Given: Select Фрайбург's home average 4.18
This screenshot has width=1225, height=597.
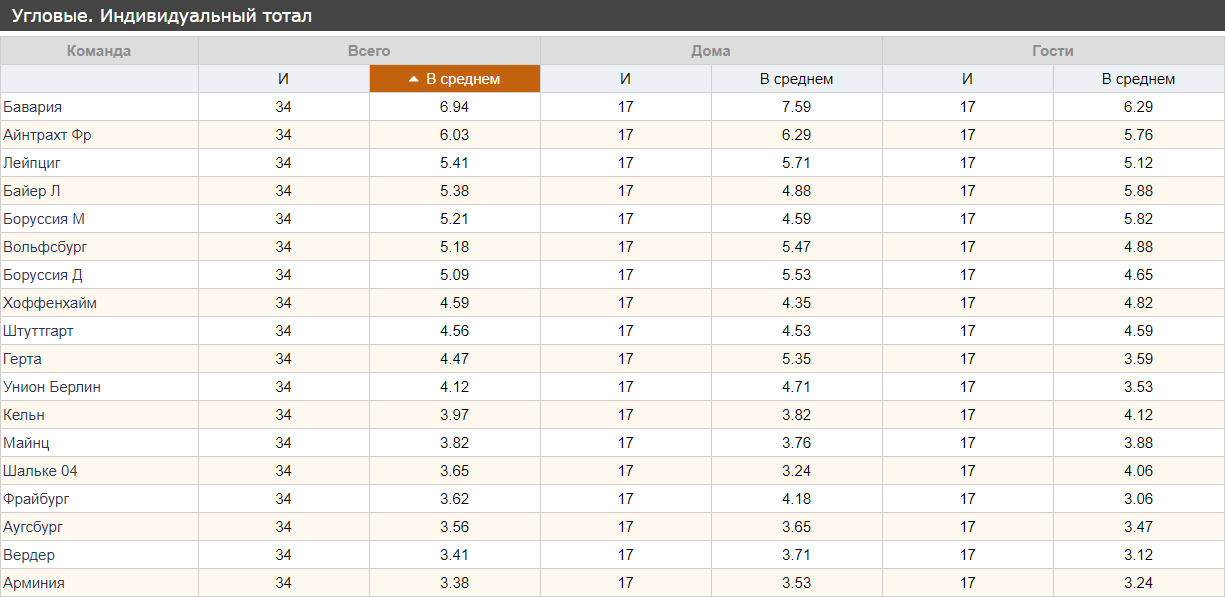Looking at the screenshot, I should [x=797, y=499].
